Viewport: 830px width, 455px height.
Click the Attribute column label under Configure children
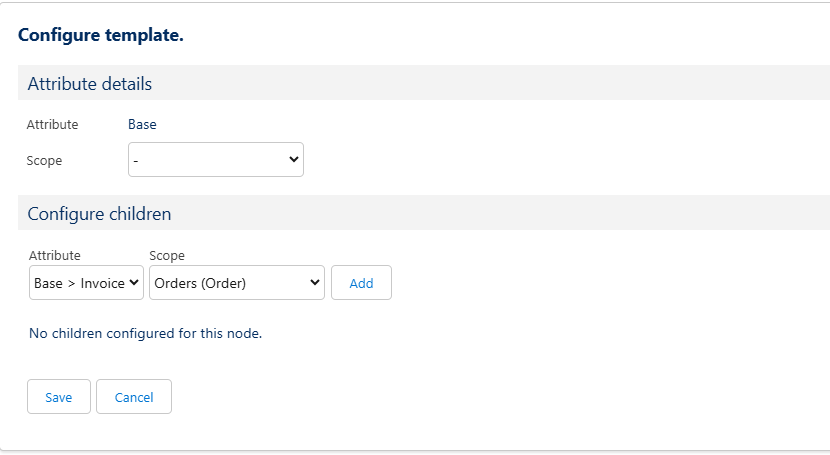coord(55,256)
